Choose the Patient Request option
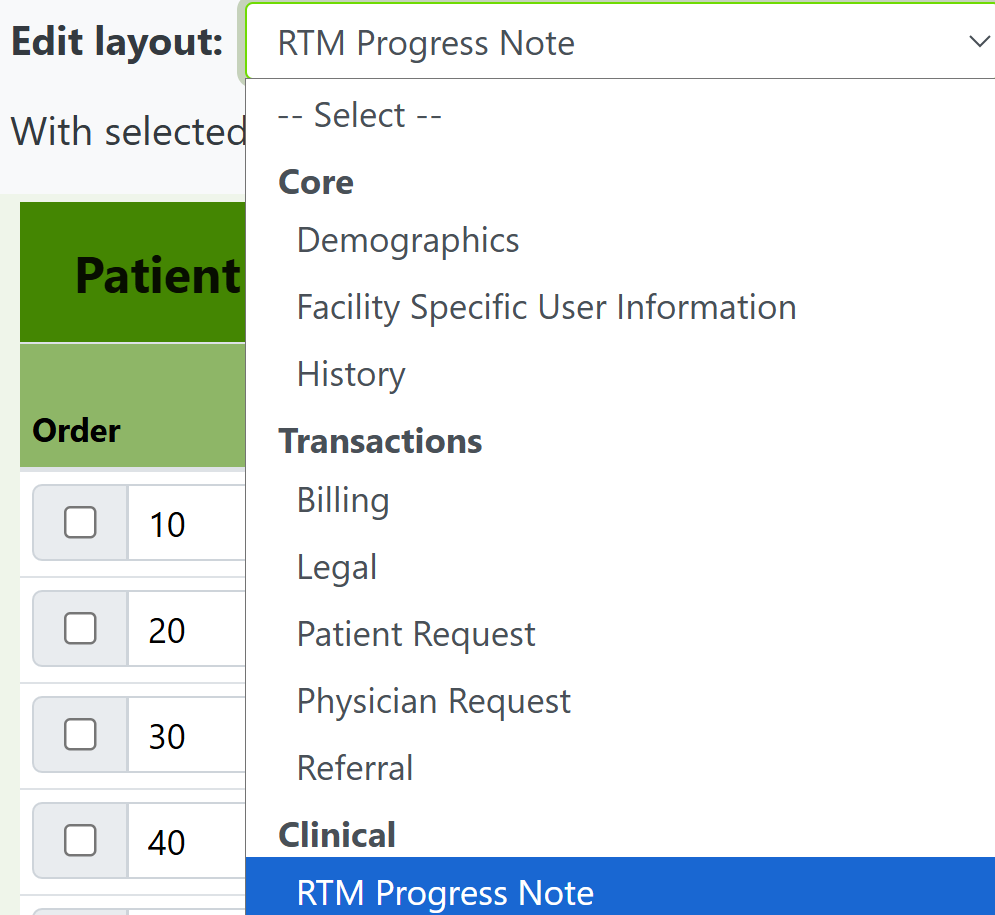This screenshot has height=915, width=995. click(x=416, y=634)
